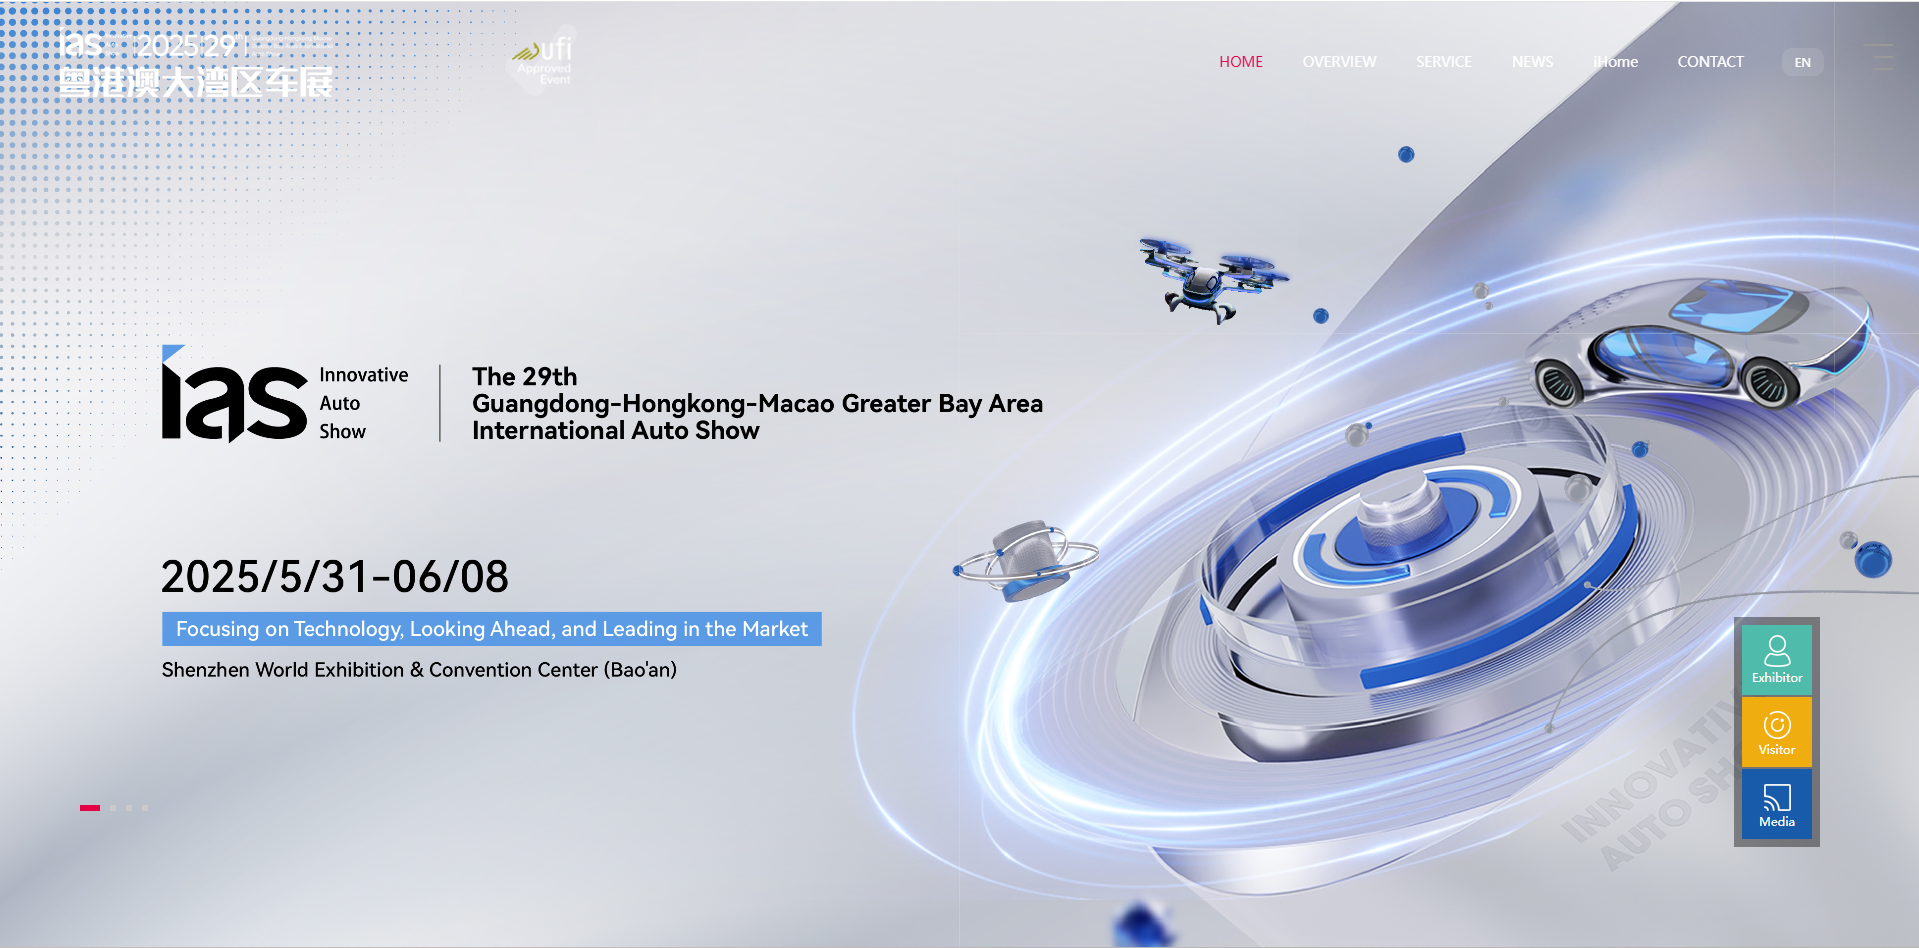
Task: Click the Media quick-access button
Action: [1777, 804]
